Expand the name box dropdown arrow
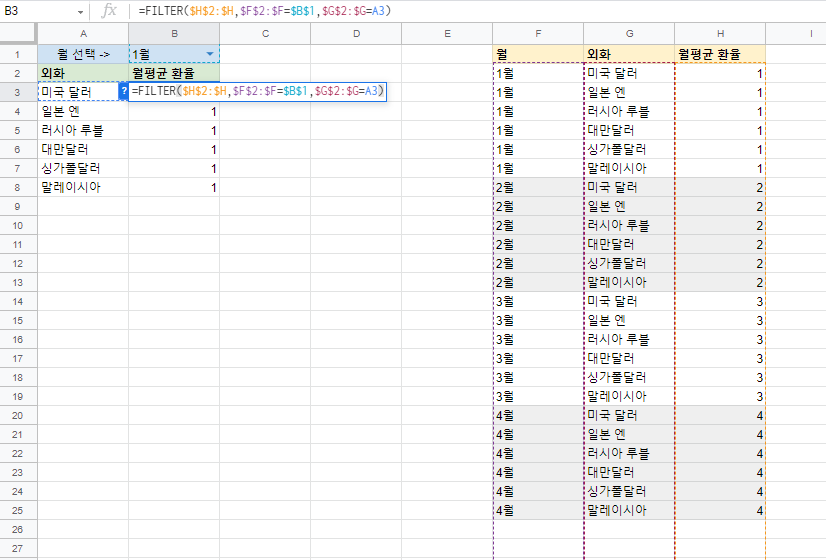Image resolution: width=826 pixels, height=560 pixels. pyautogui.click(x=80, y=12)
